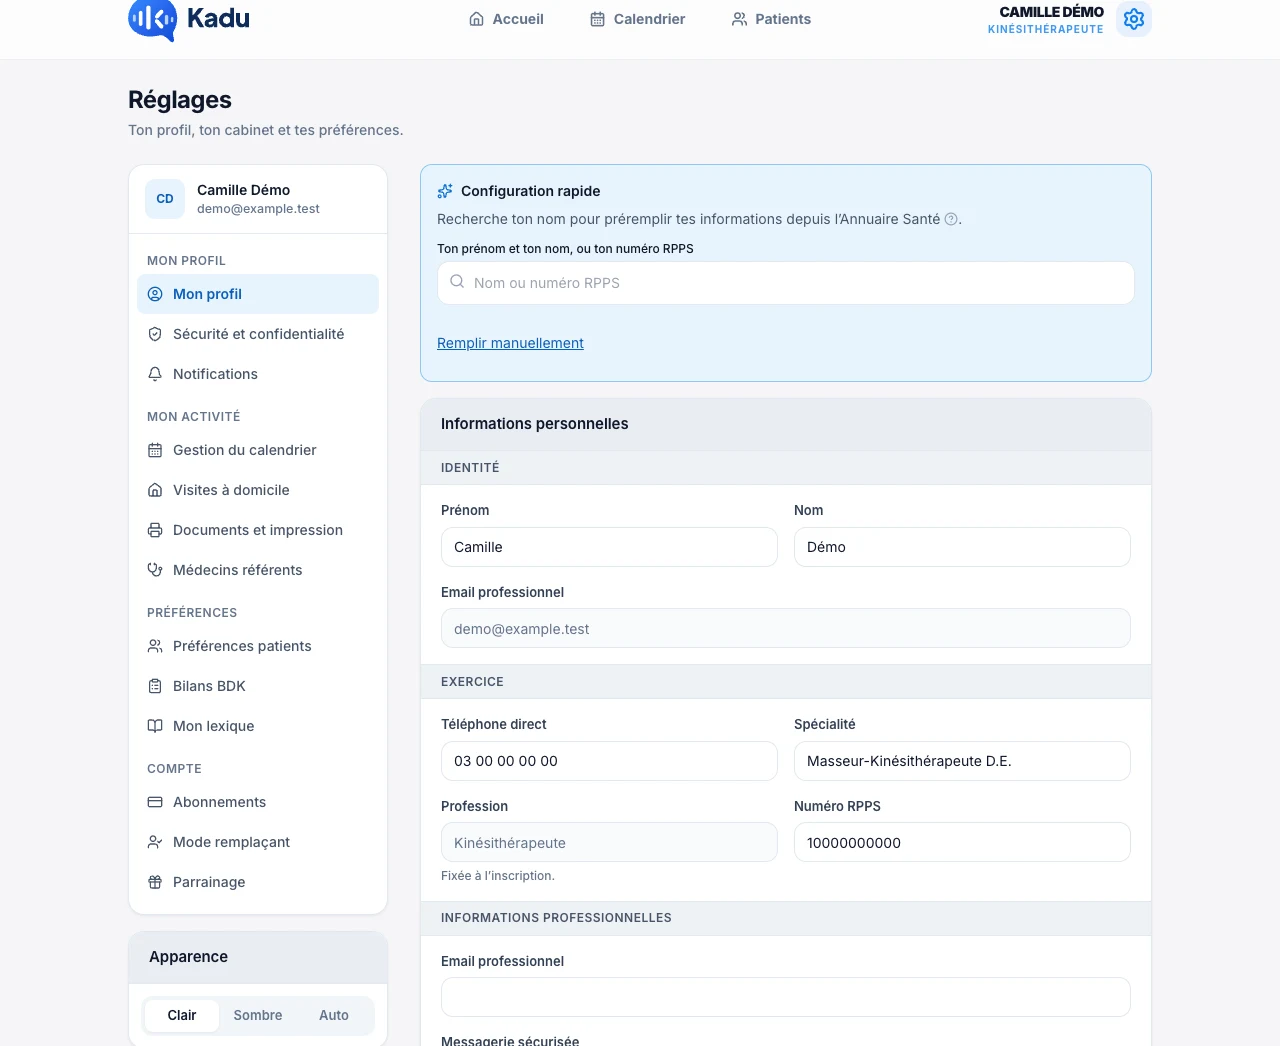Click the help icon after Annuaire Santé

[x=951, y=219]
